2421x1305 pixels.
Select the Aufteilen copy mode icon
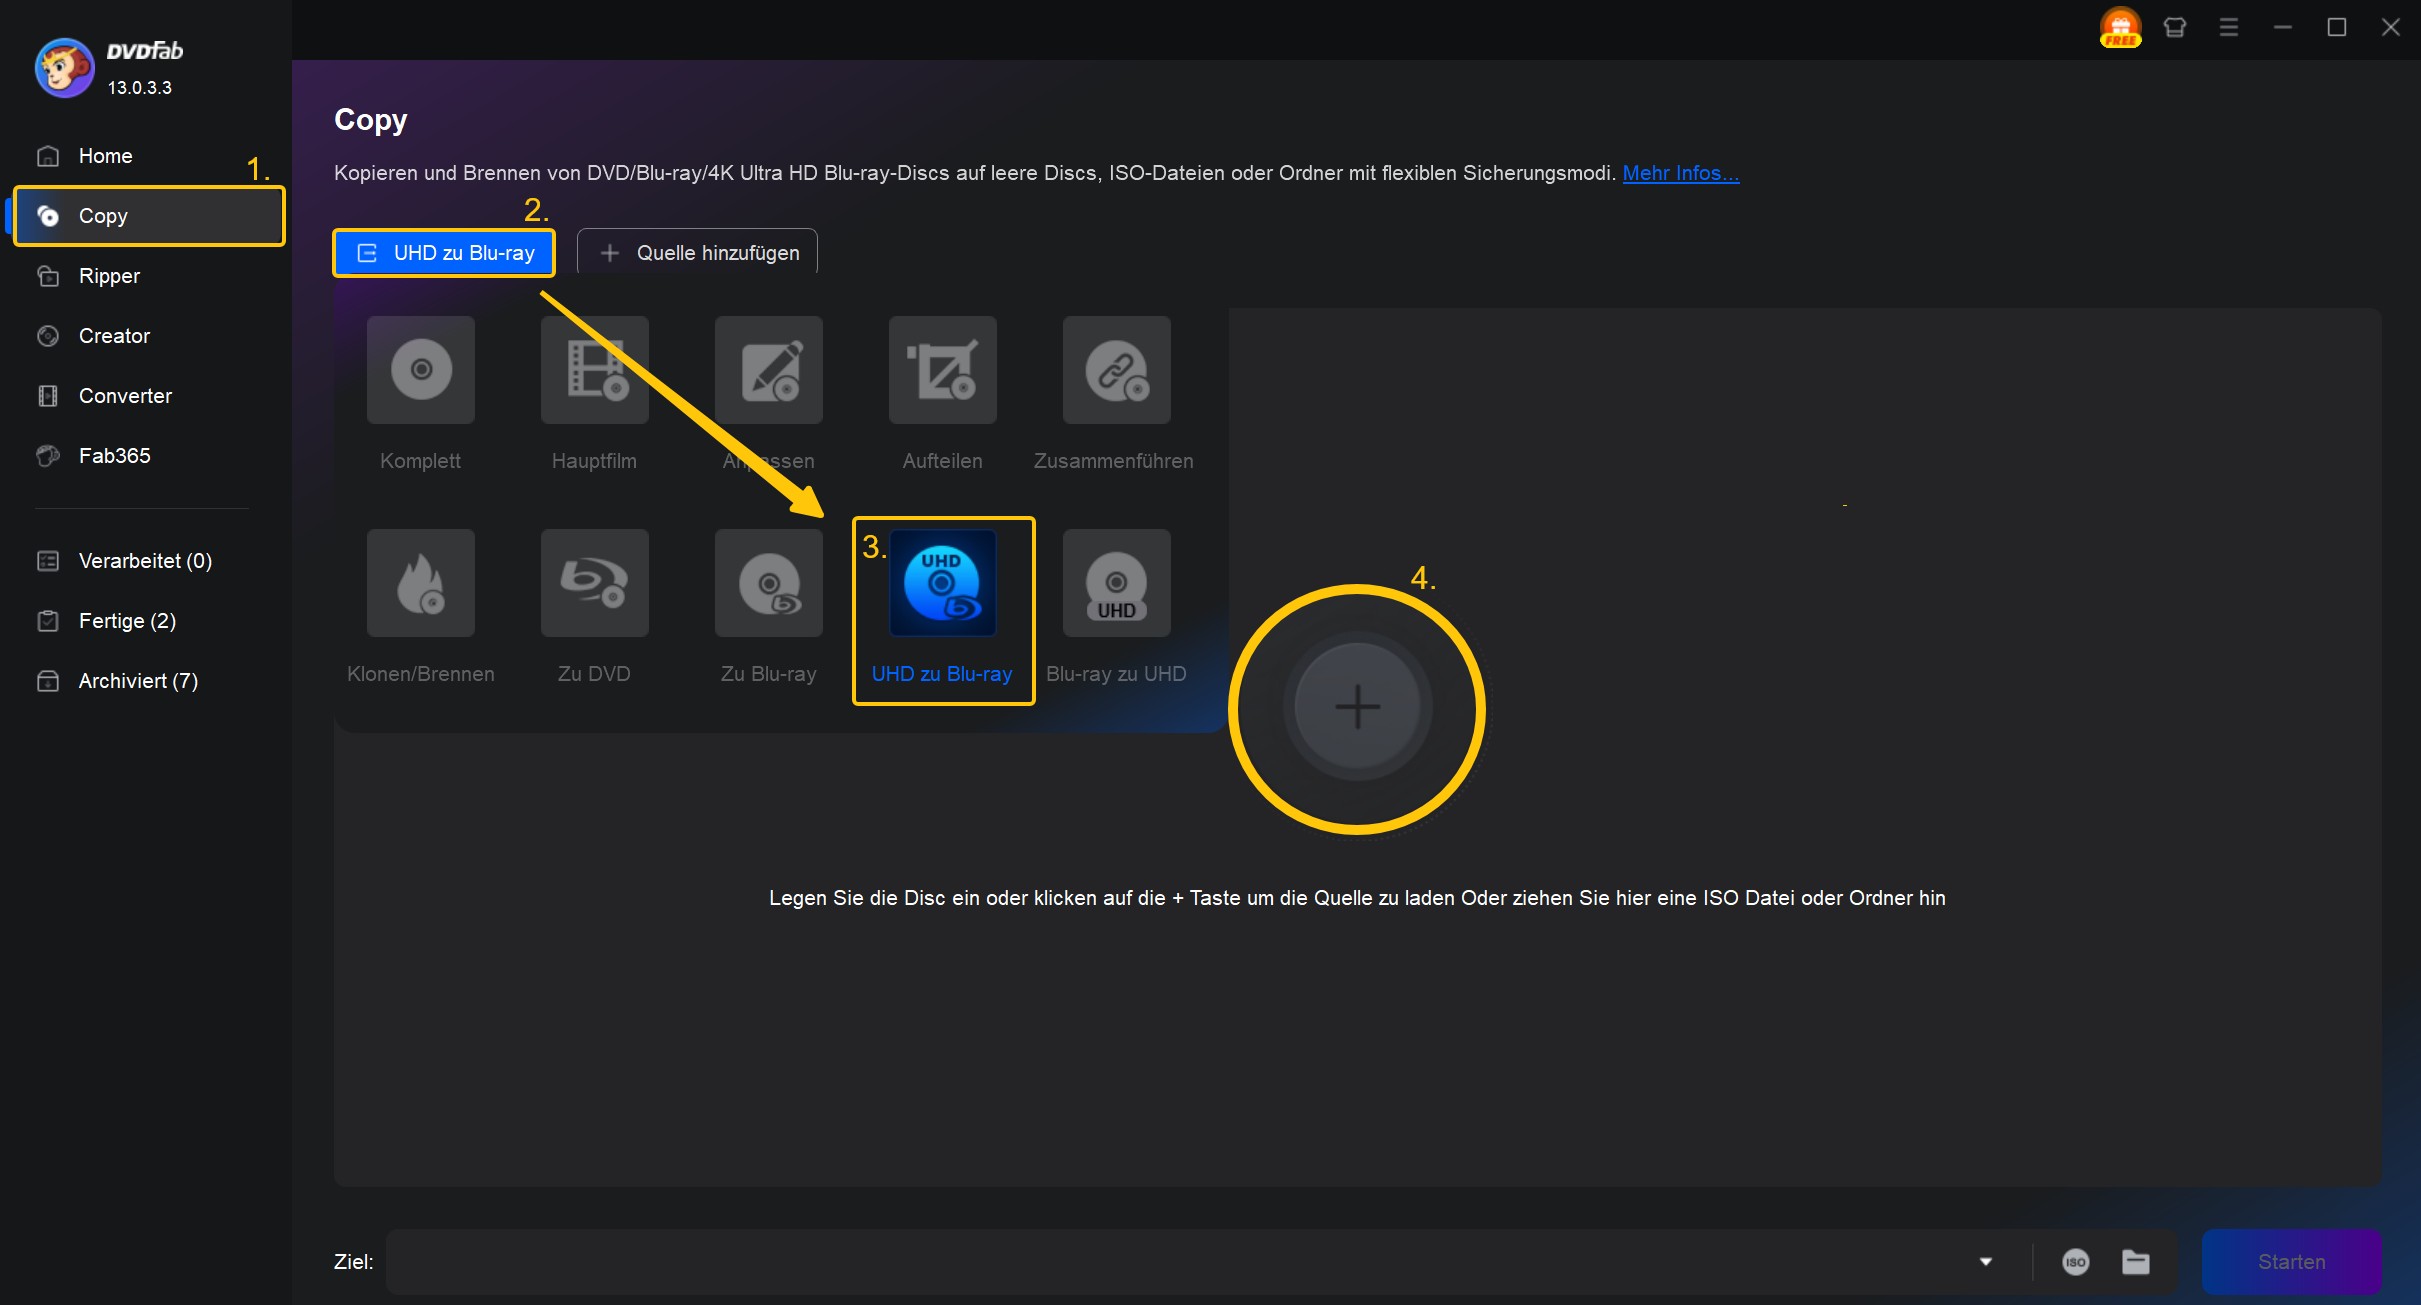click(942, 370)
